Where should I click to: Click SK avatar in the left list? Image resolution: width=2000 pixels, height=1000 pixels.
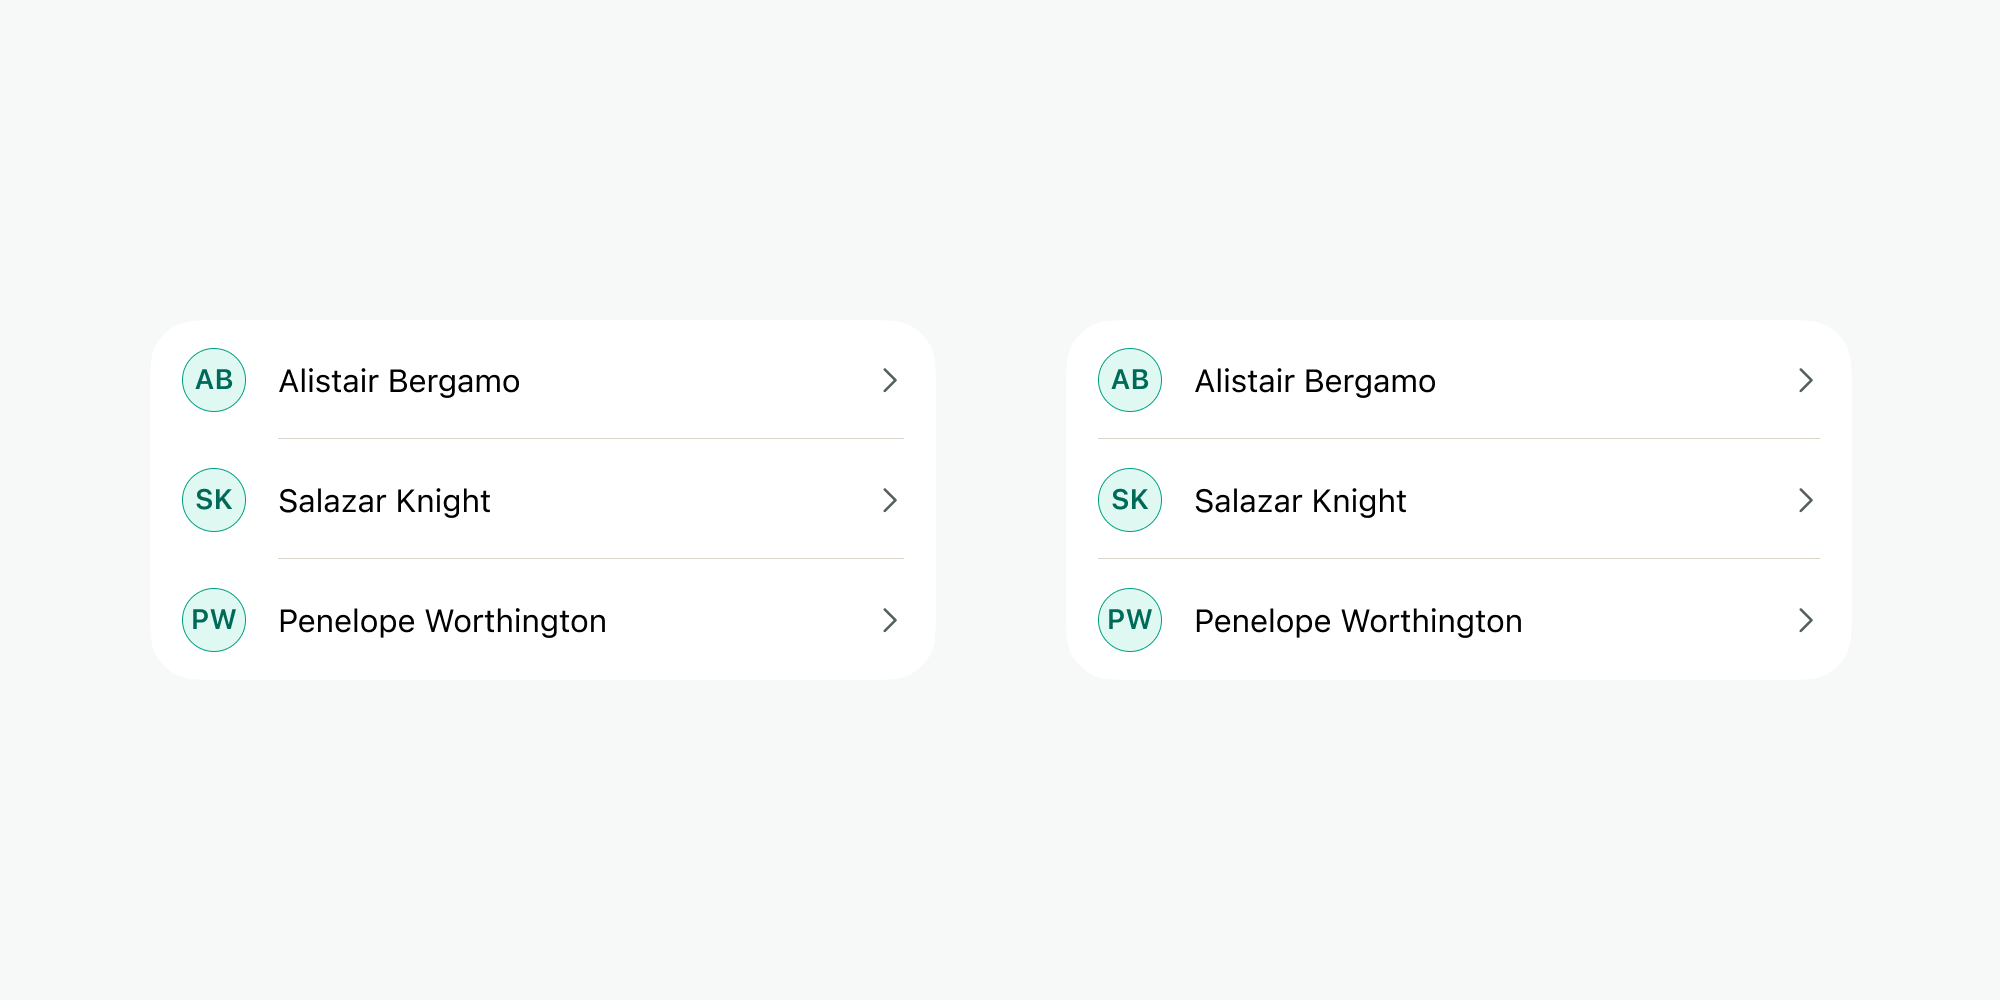click(214, 500)
